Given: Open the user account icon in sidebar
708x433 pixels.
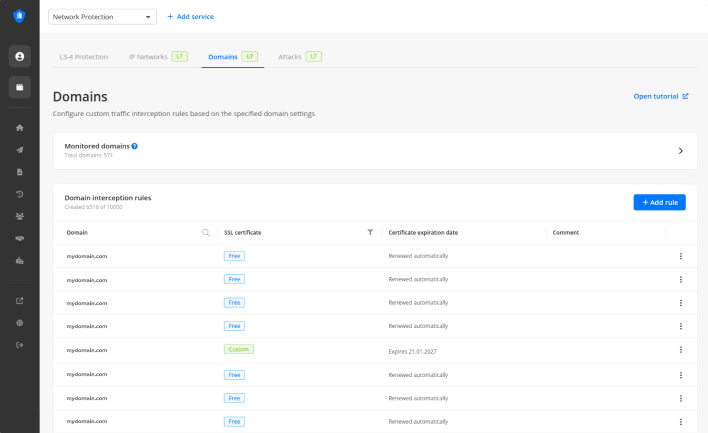Looking at the screenshot, I should click(20, 56).
